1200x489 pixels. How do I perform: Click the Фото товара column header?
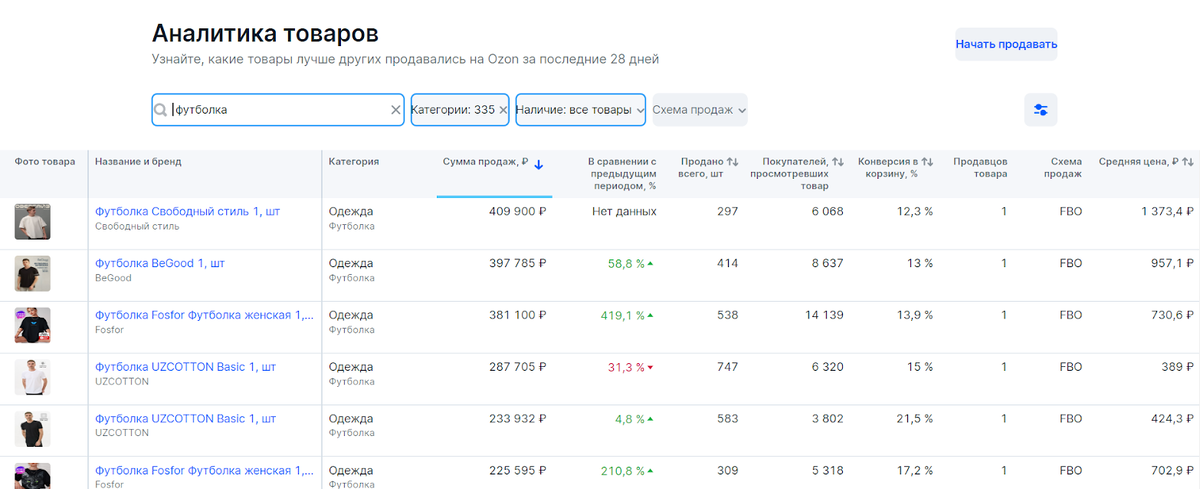click(x=44, y=161)
